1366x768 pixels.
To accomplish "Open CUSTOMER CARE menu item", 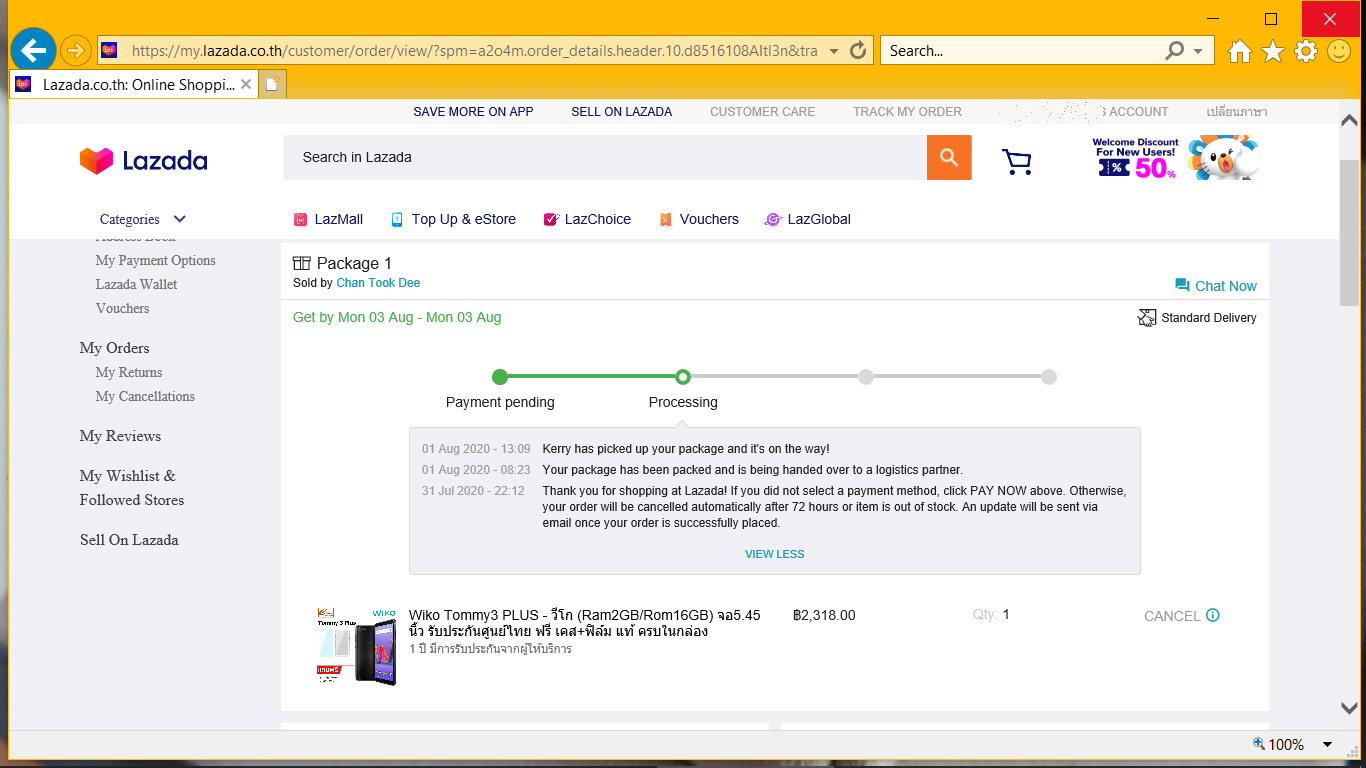I will 763,112.
